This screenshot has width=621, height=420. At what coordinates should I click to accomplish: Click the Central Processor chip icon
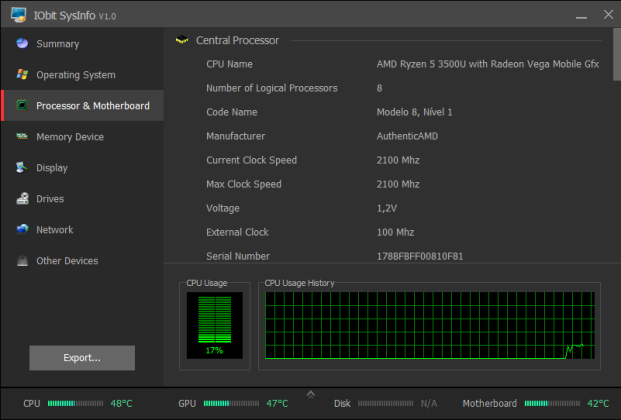click(x=182, y=40)
